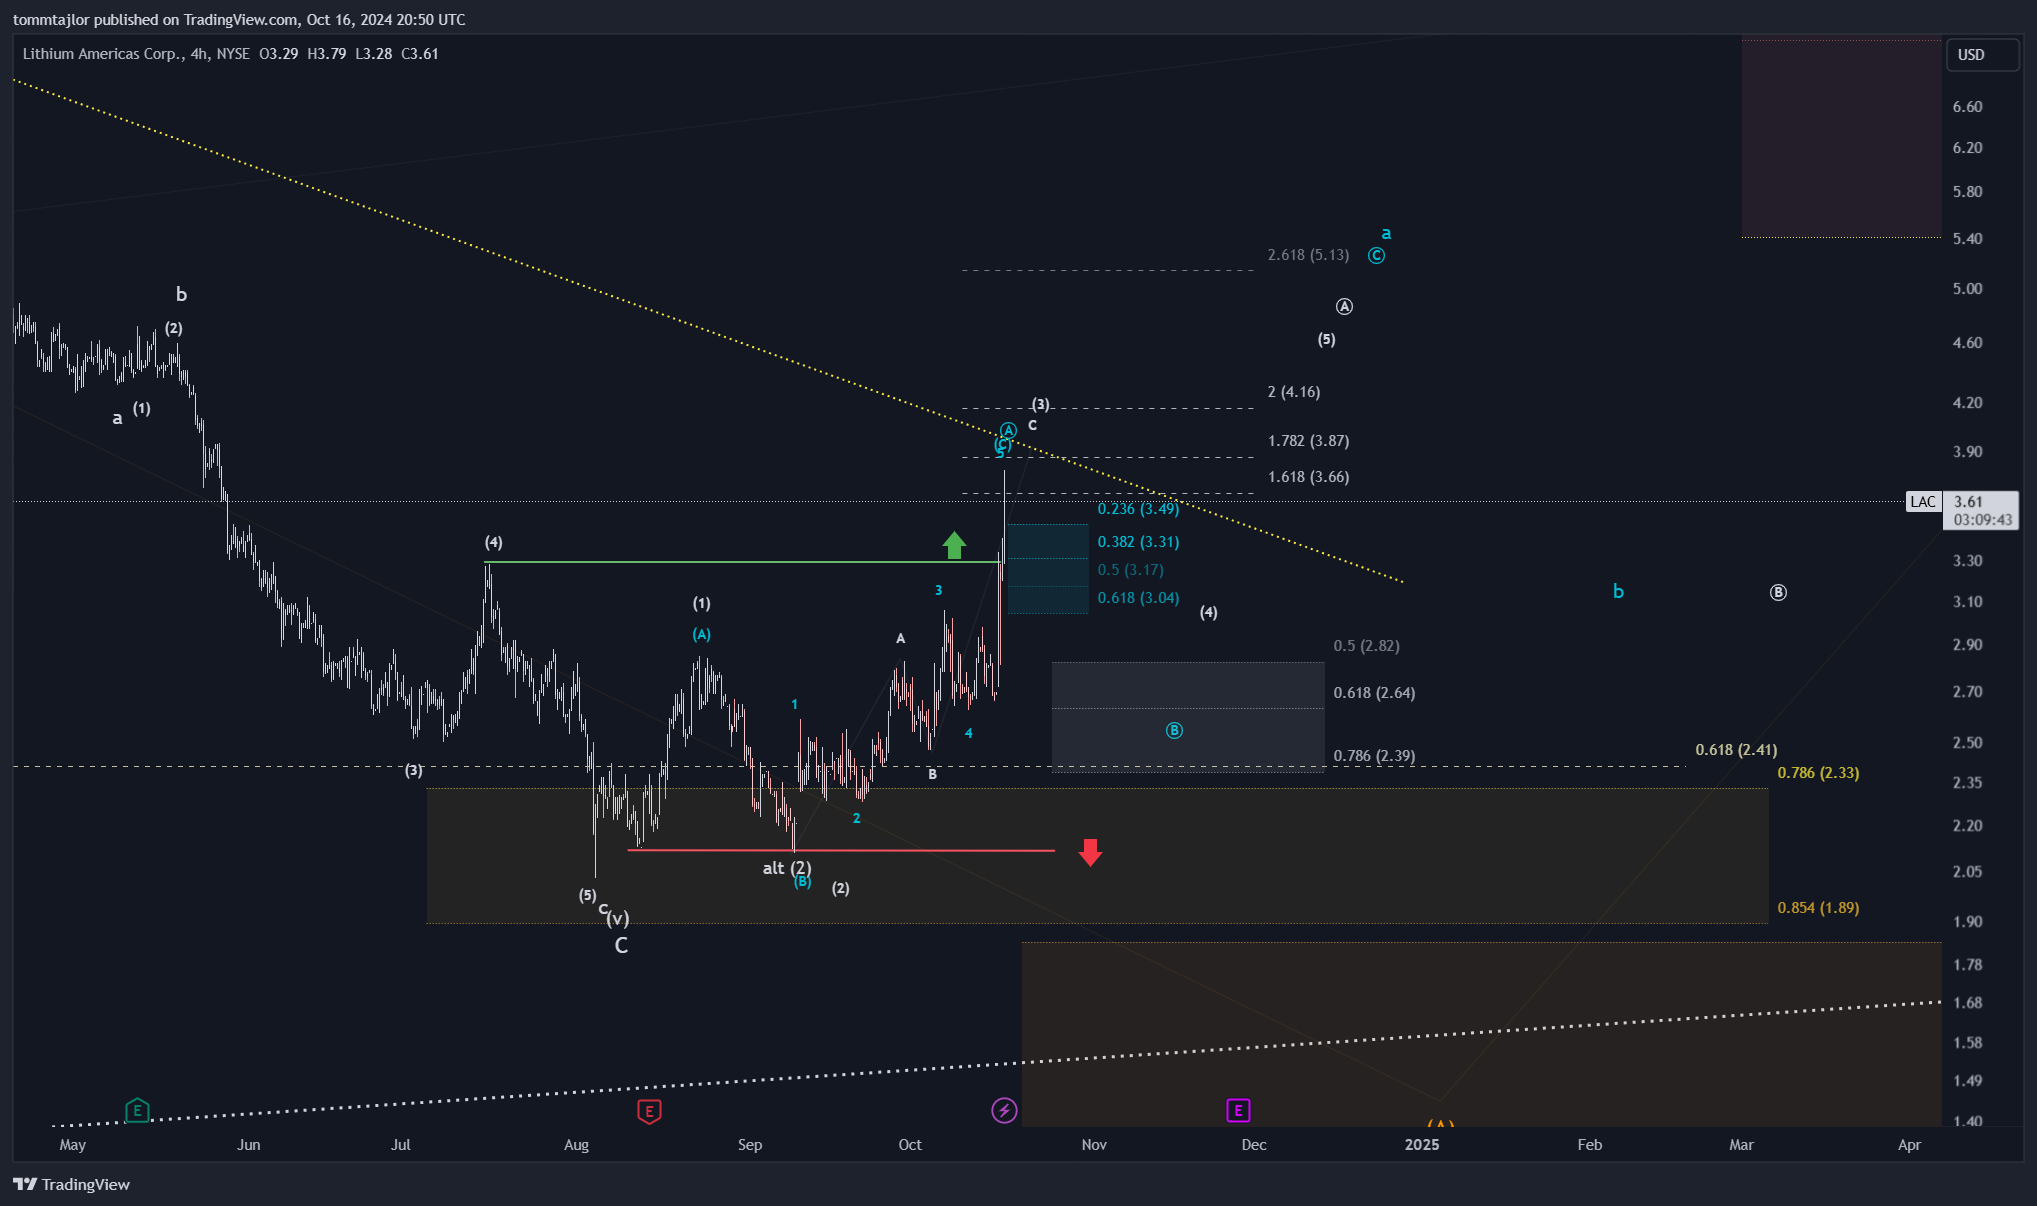The width and height of the screenshot is (2037, 1206).
Task: Click the TradingView logo at bottom left
Action: pyautogui.click(x=72, y=1184)
